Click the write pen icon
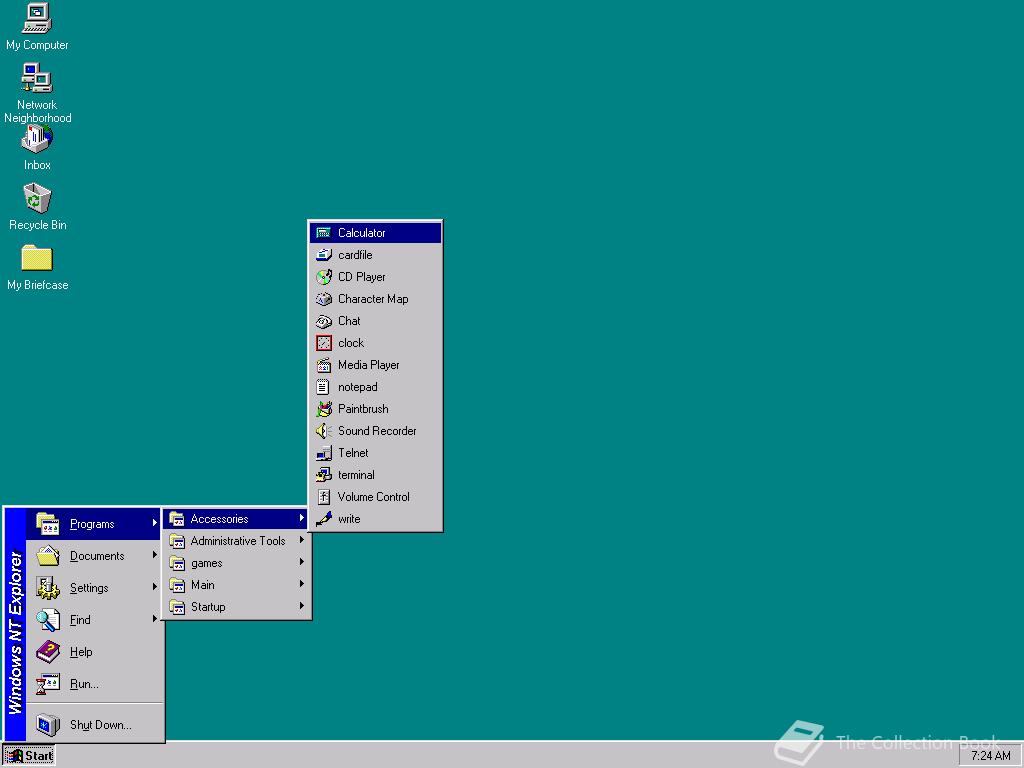This screenshot has height=768, width=1024. coord(324,519)
